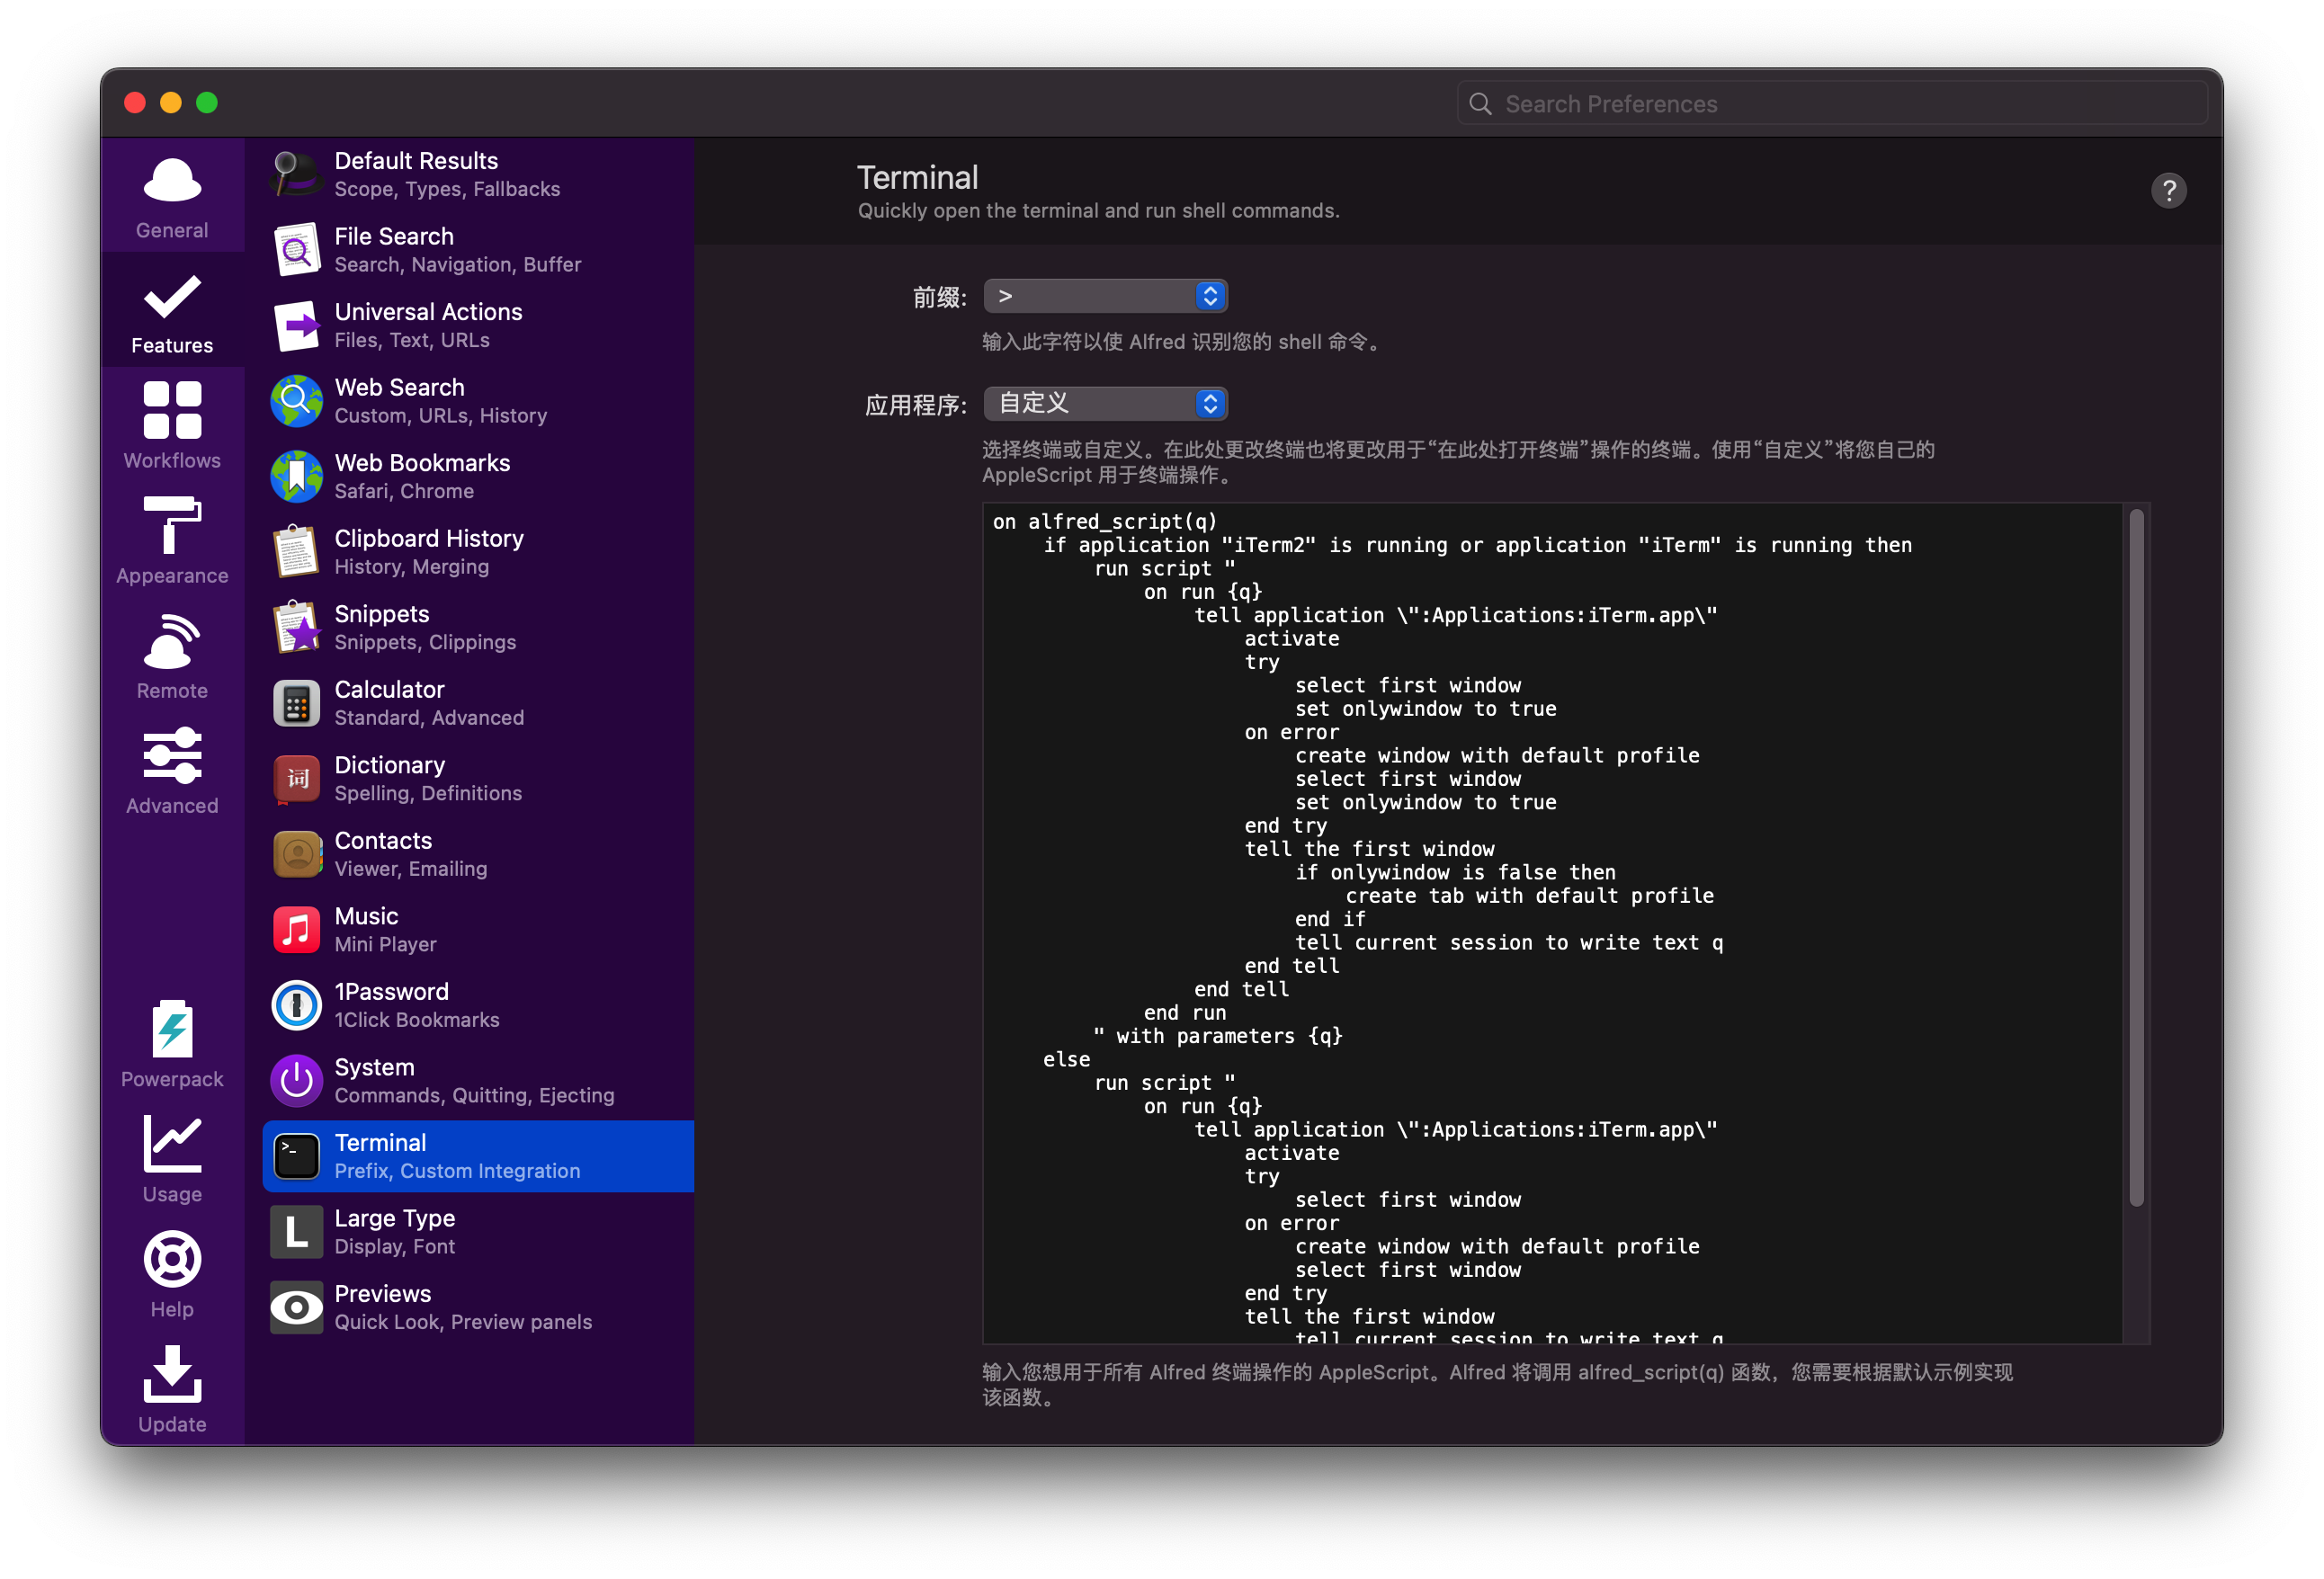Open the General preferences hat icon
The height and width of the screenshot is (1579, 2324).
click(172, 182)
